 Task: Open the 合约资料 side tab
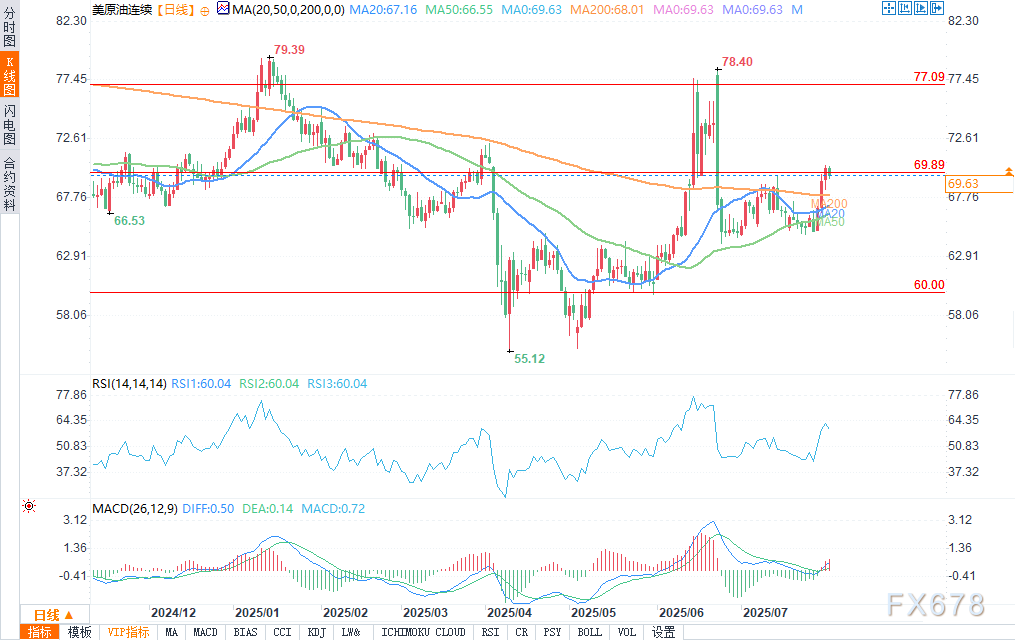coord(9,184)
